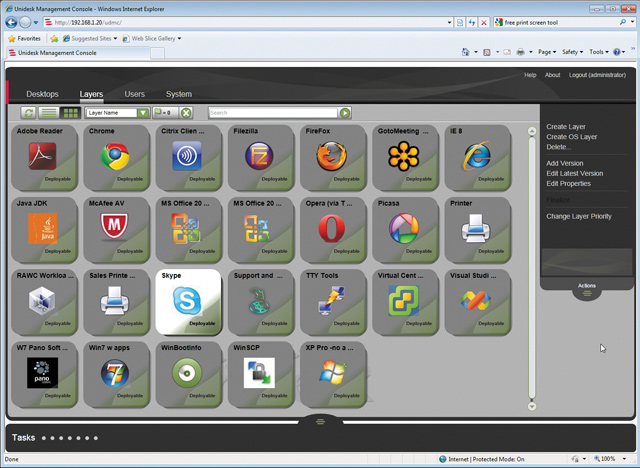This screenshot has width=640, height=468.
Task: Click into the layer Search field
Action: click(x=273, y=113)
